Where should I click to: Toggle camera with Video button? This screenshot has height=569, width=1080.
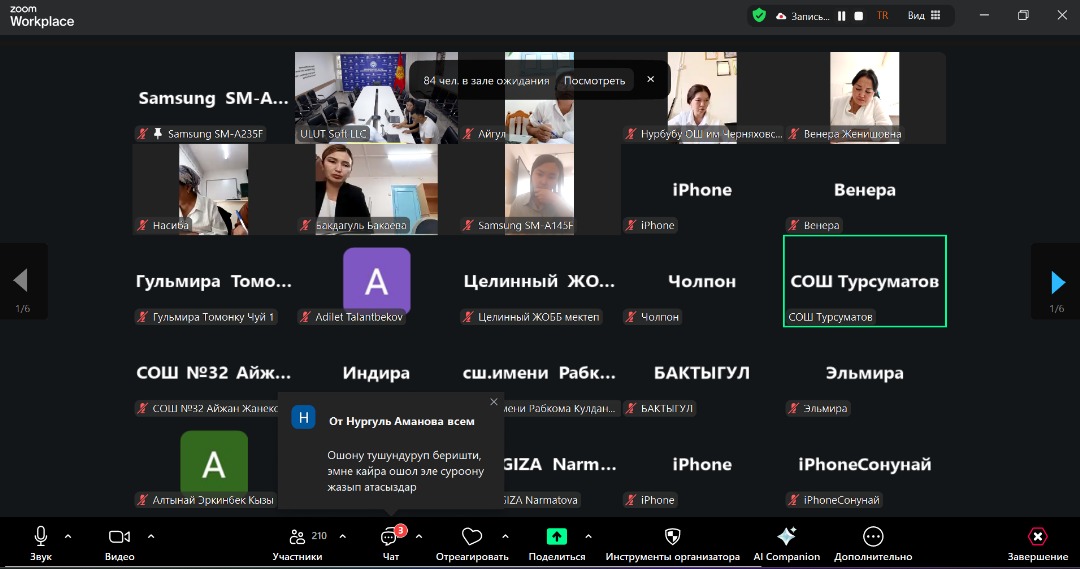coord(119,537)
